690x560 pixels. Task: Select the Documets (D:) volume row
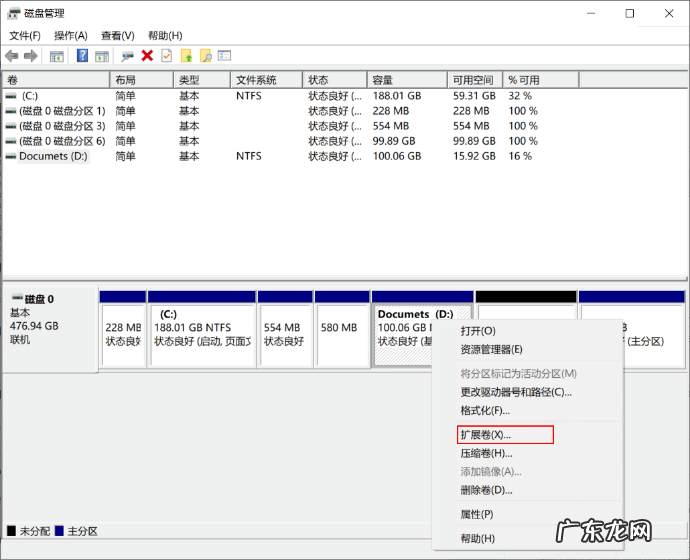pos(290,156)
